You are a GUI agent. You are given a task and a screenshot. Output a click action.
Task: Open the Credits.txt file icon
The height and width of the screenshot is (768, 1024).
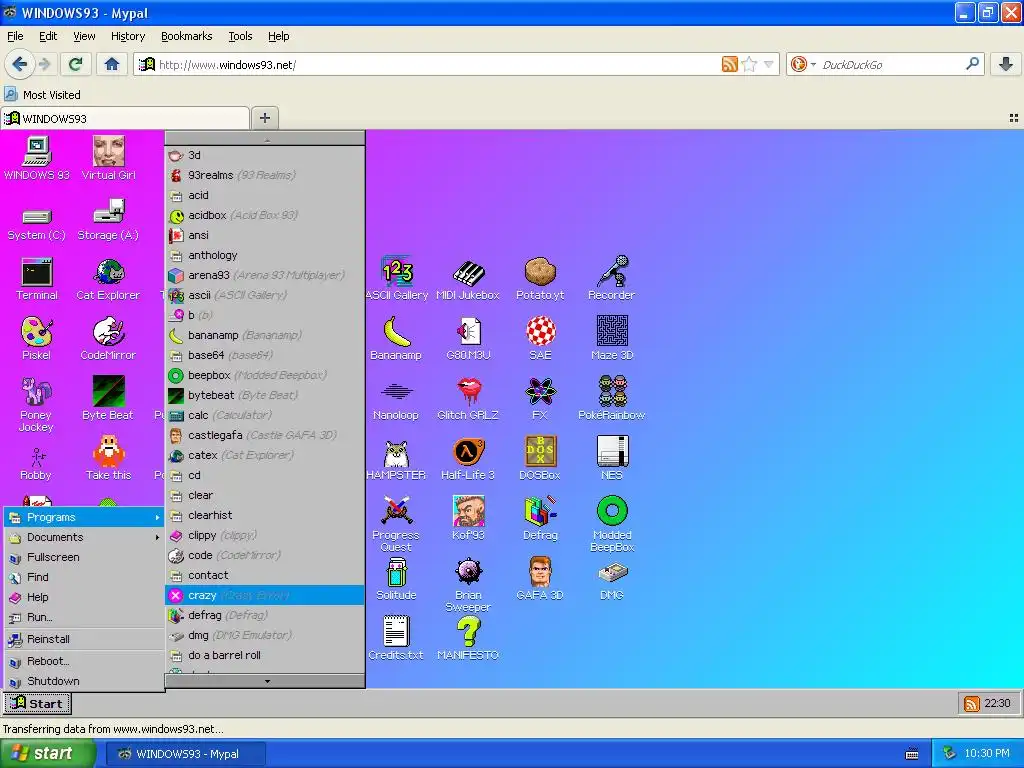pyautogui.click(x=396, y=638)
